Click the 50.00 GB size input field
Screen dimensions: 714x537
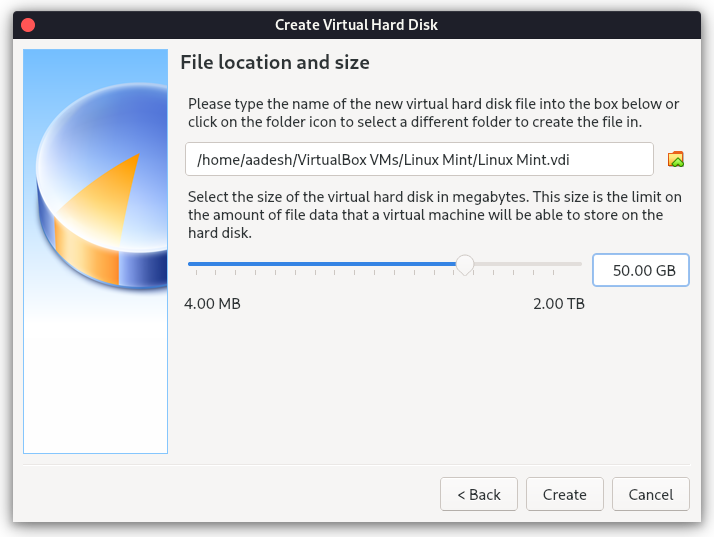[x=640, y=269]
